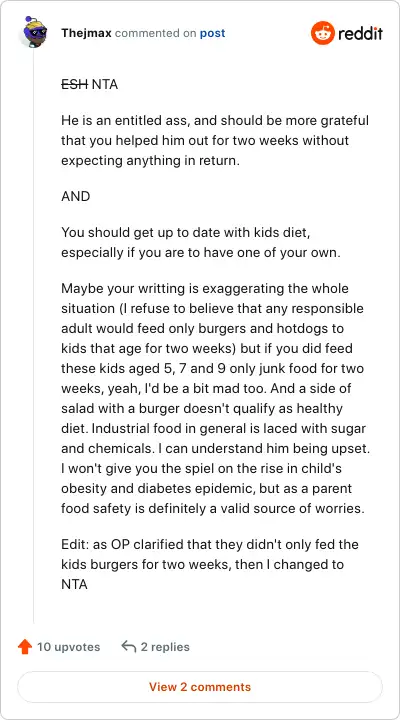Image resolution: width=400 pixels, height=720 pixels.
Task: Click the standalone "AND" line
Action: [x=76, y=197]
